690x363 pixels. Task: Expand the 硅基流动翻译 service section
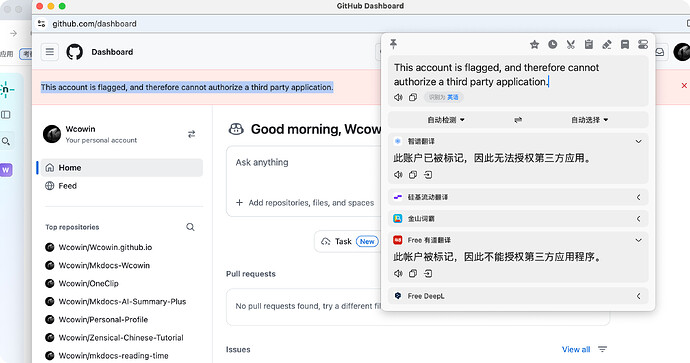pos(639,197)
